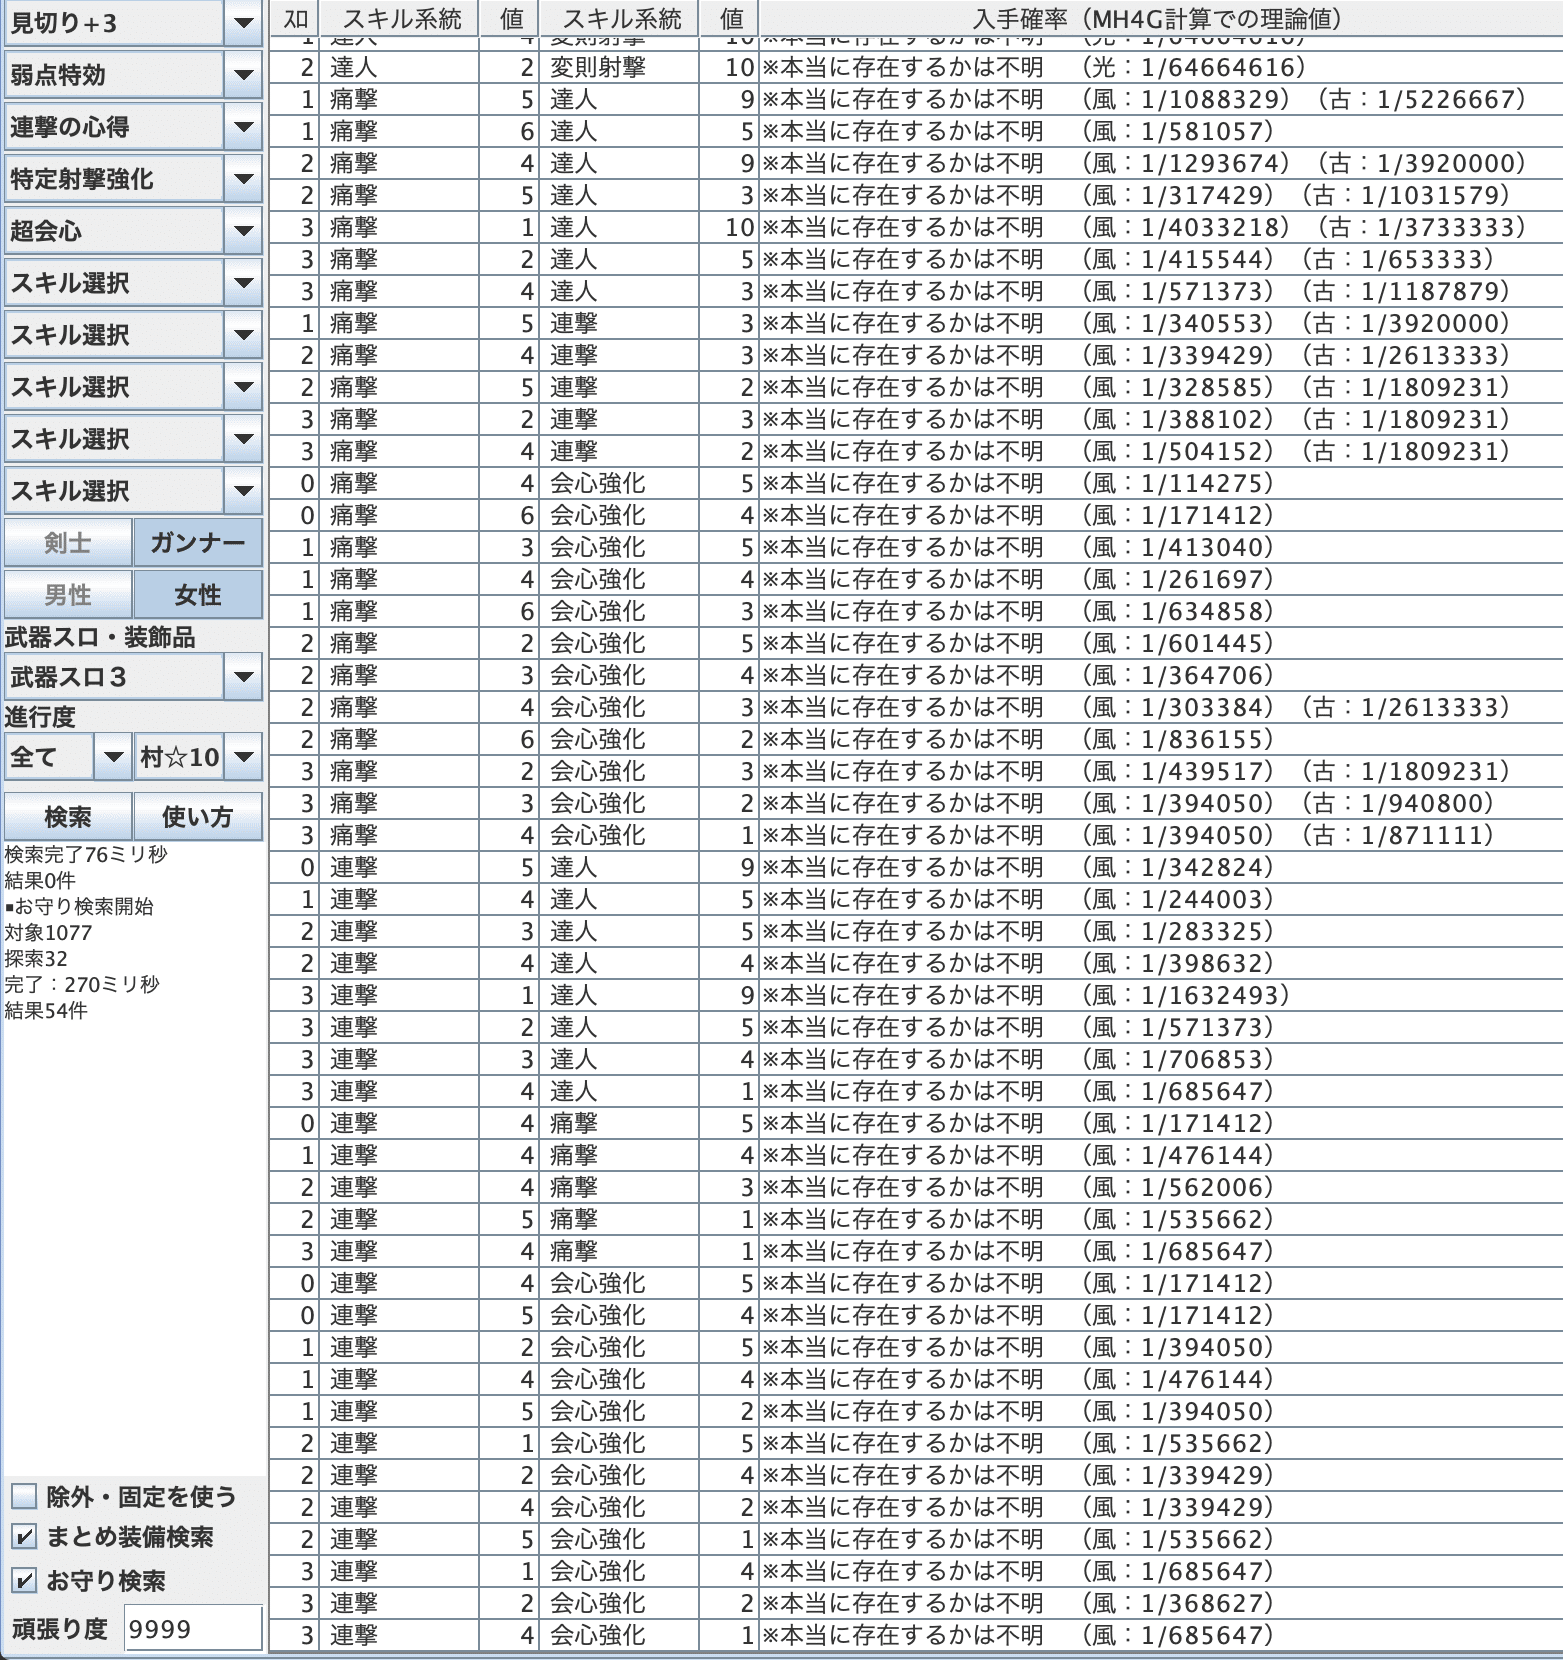Select the row with 風：1/504152

point(915,451)
